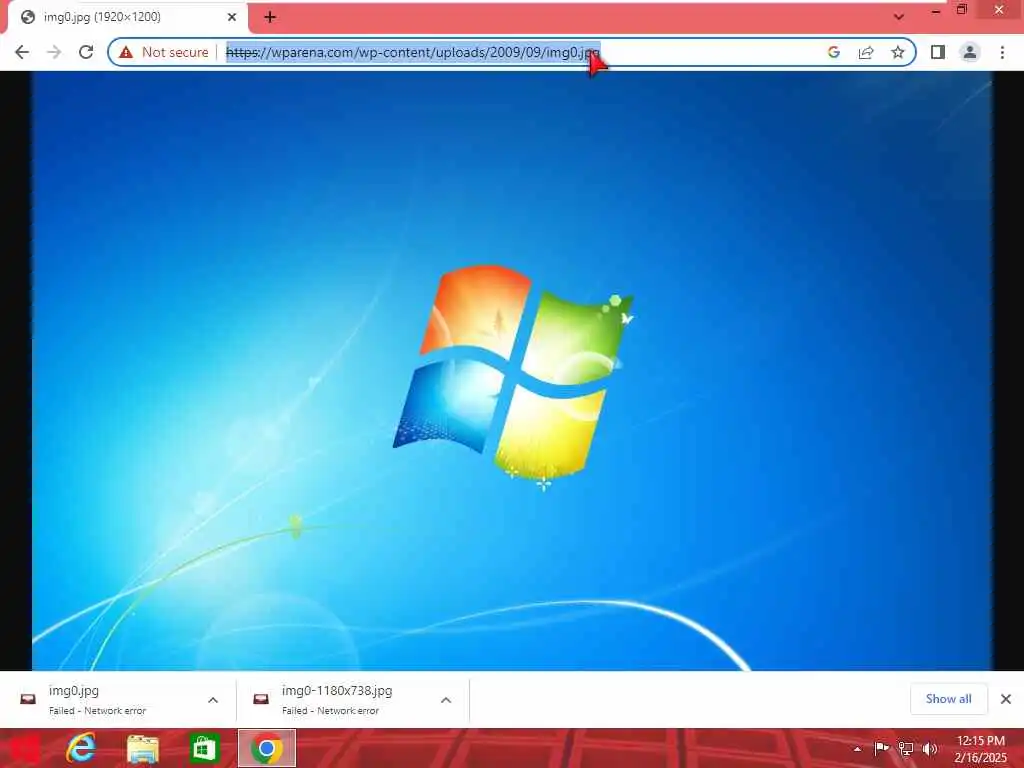Close the img0.jpg tab
The width and height of the screenshot is (1024, 768).
(x=232, y=17)
